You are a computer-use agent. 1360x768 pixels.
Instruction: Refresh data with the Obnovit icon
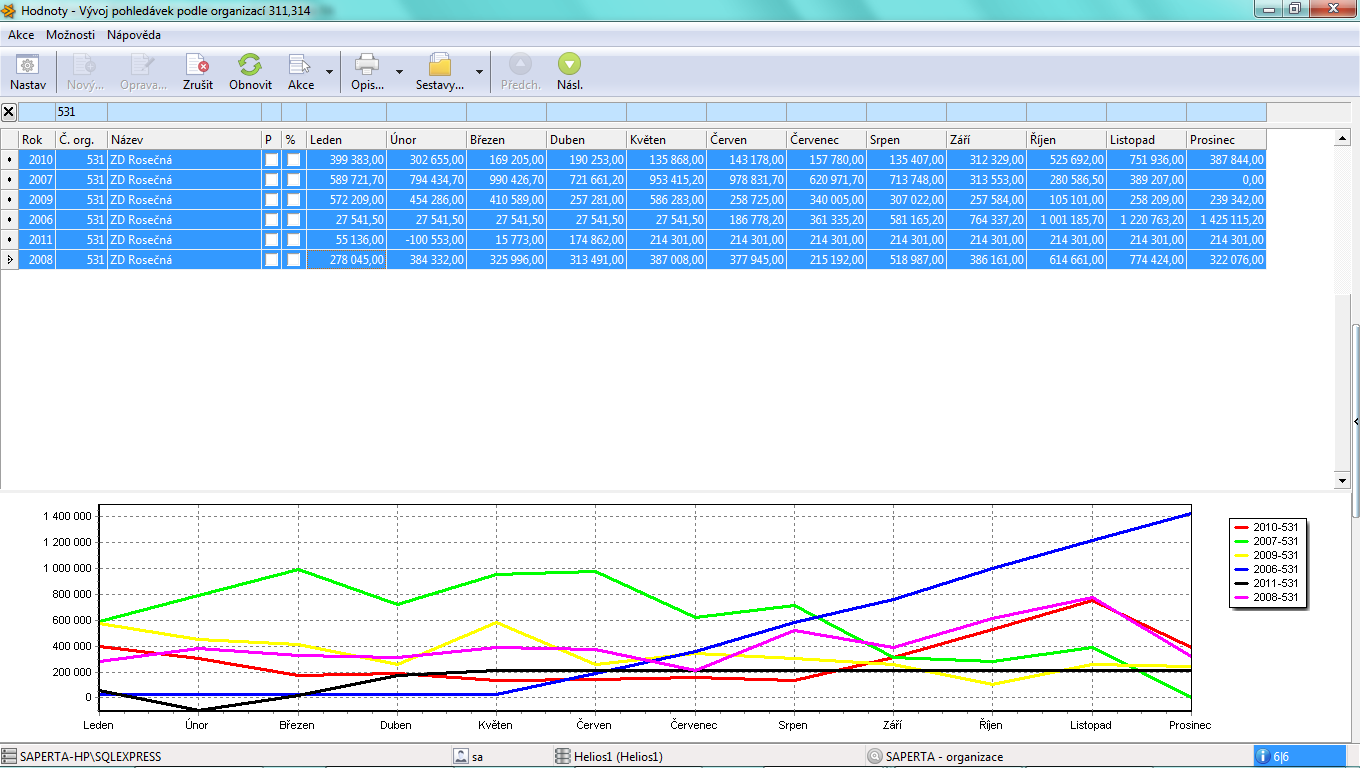click(250, 65)
